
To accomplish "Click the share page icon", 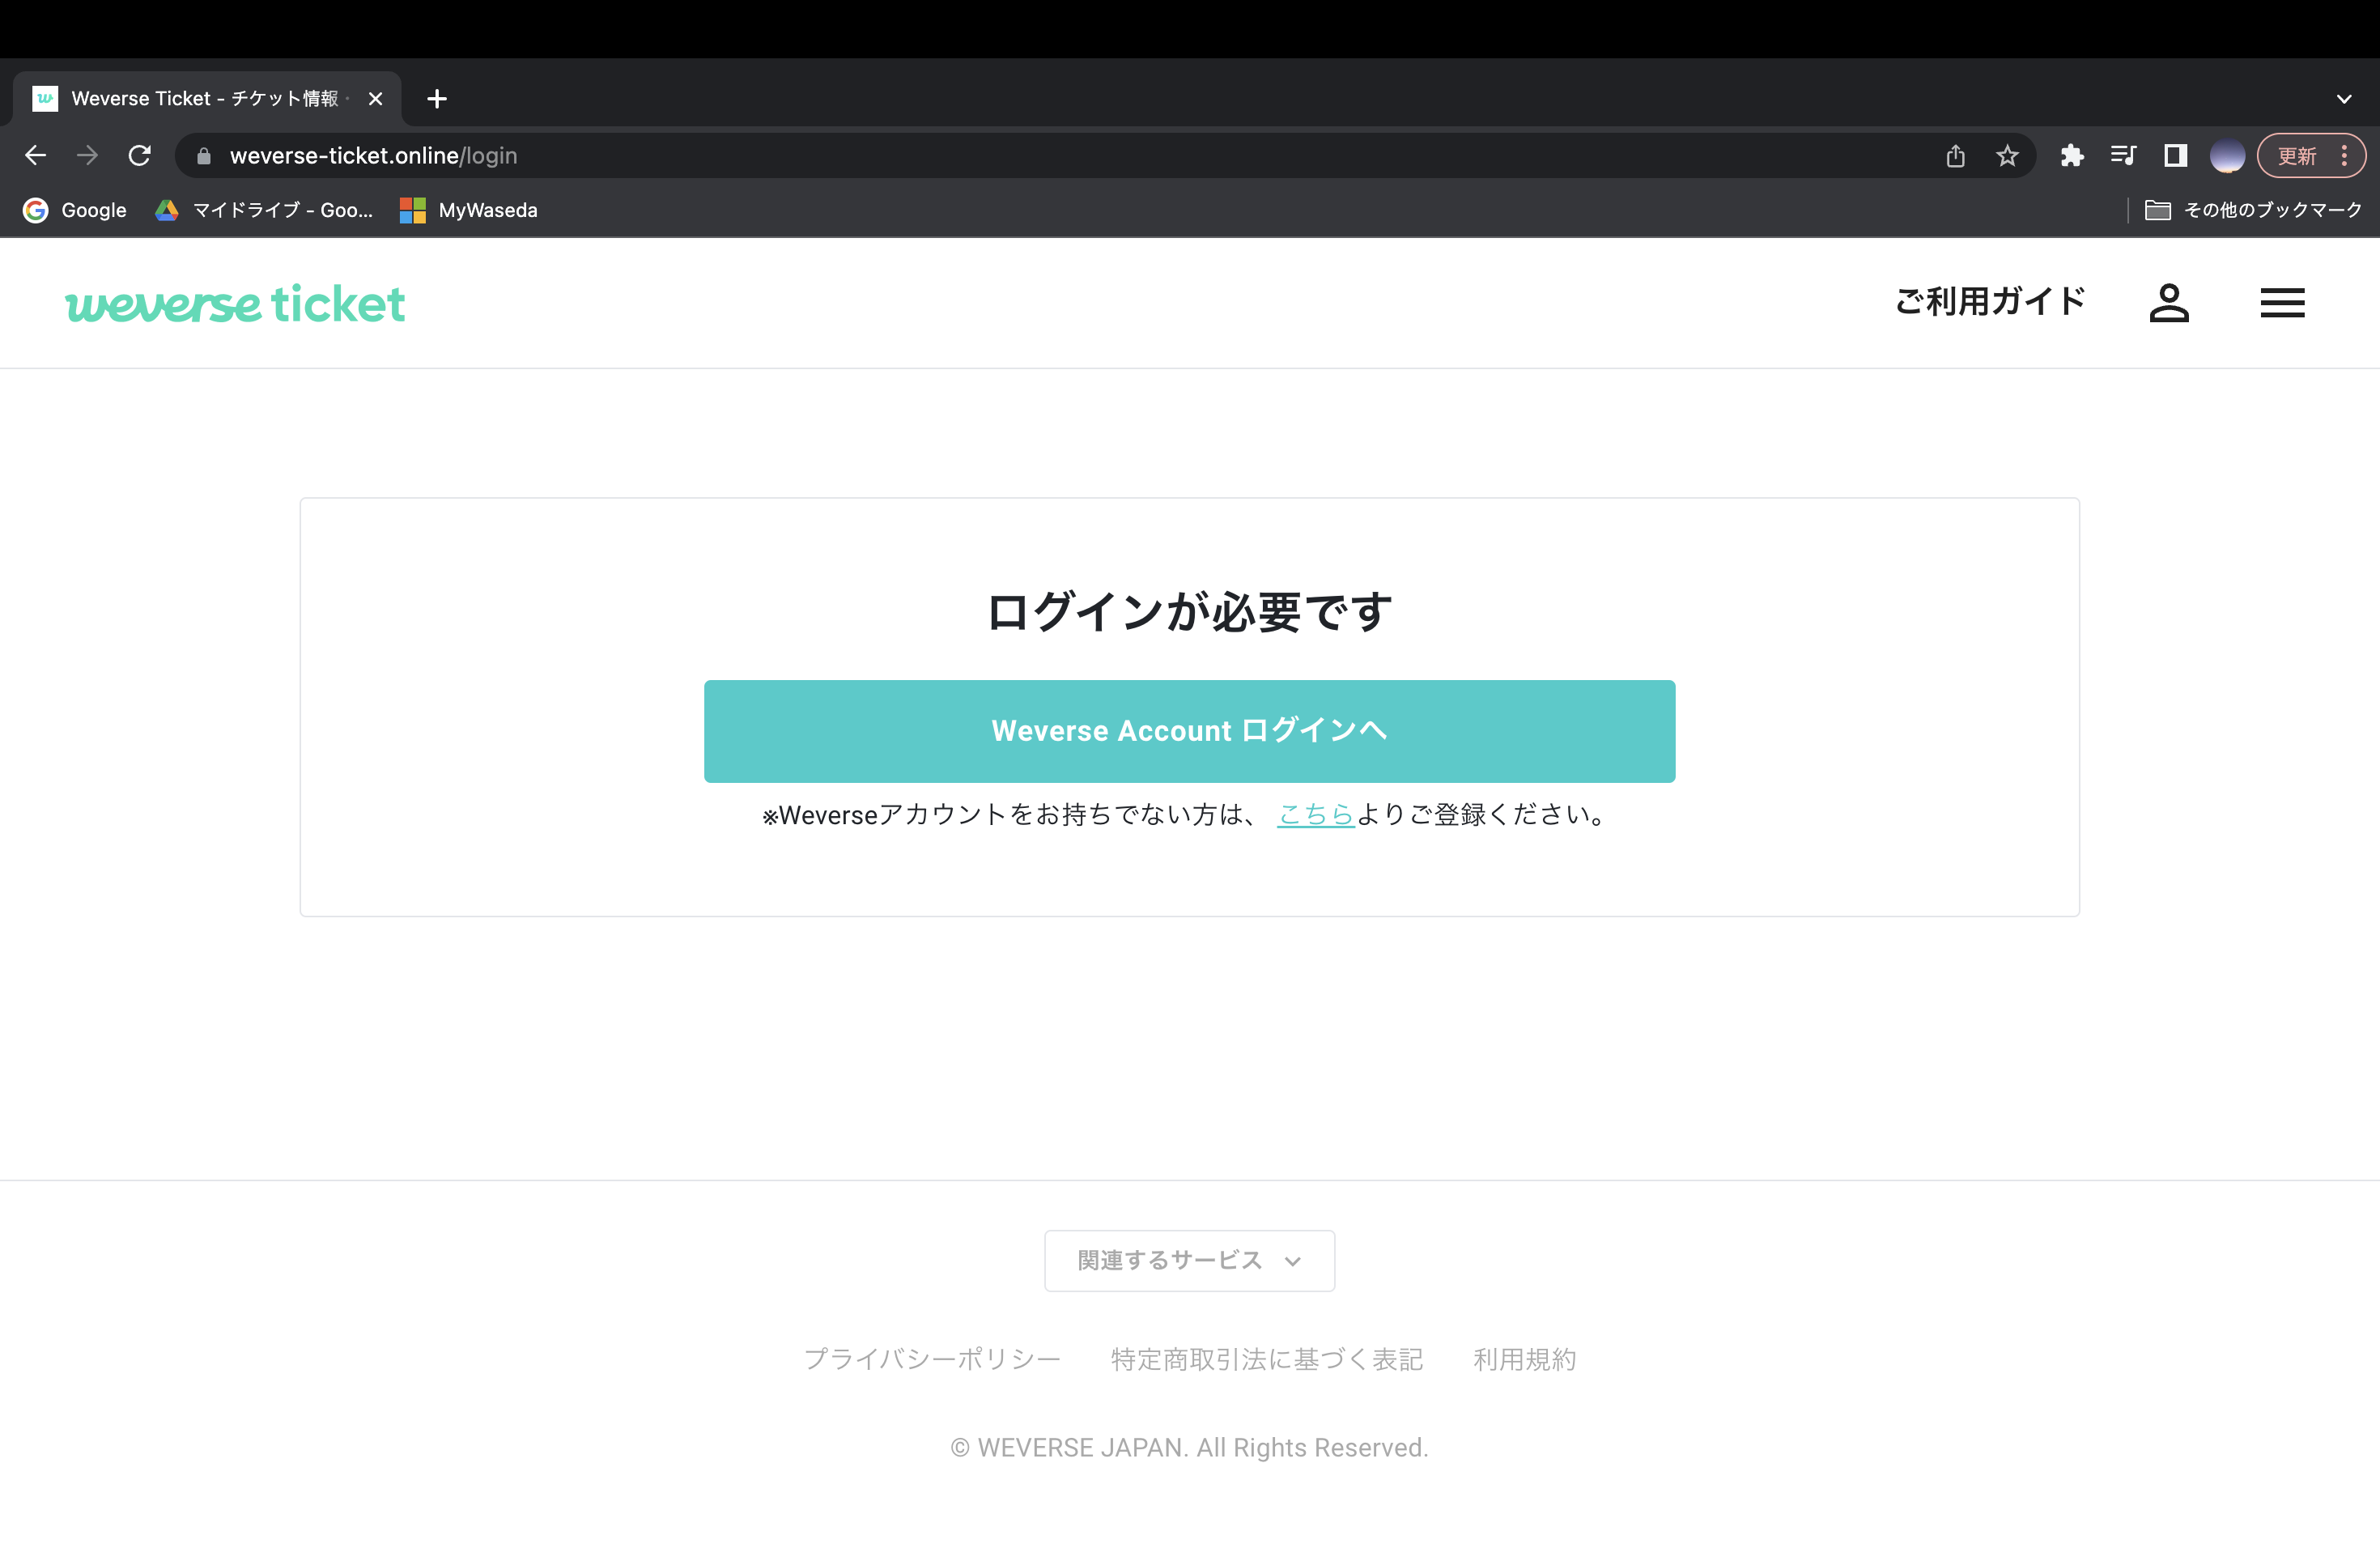I will point(1955,156).
